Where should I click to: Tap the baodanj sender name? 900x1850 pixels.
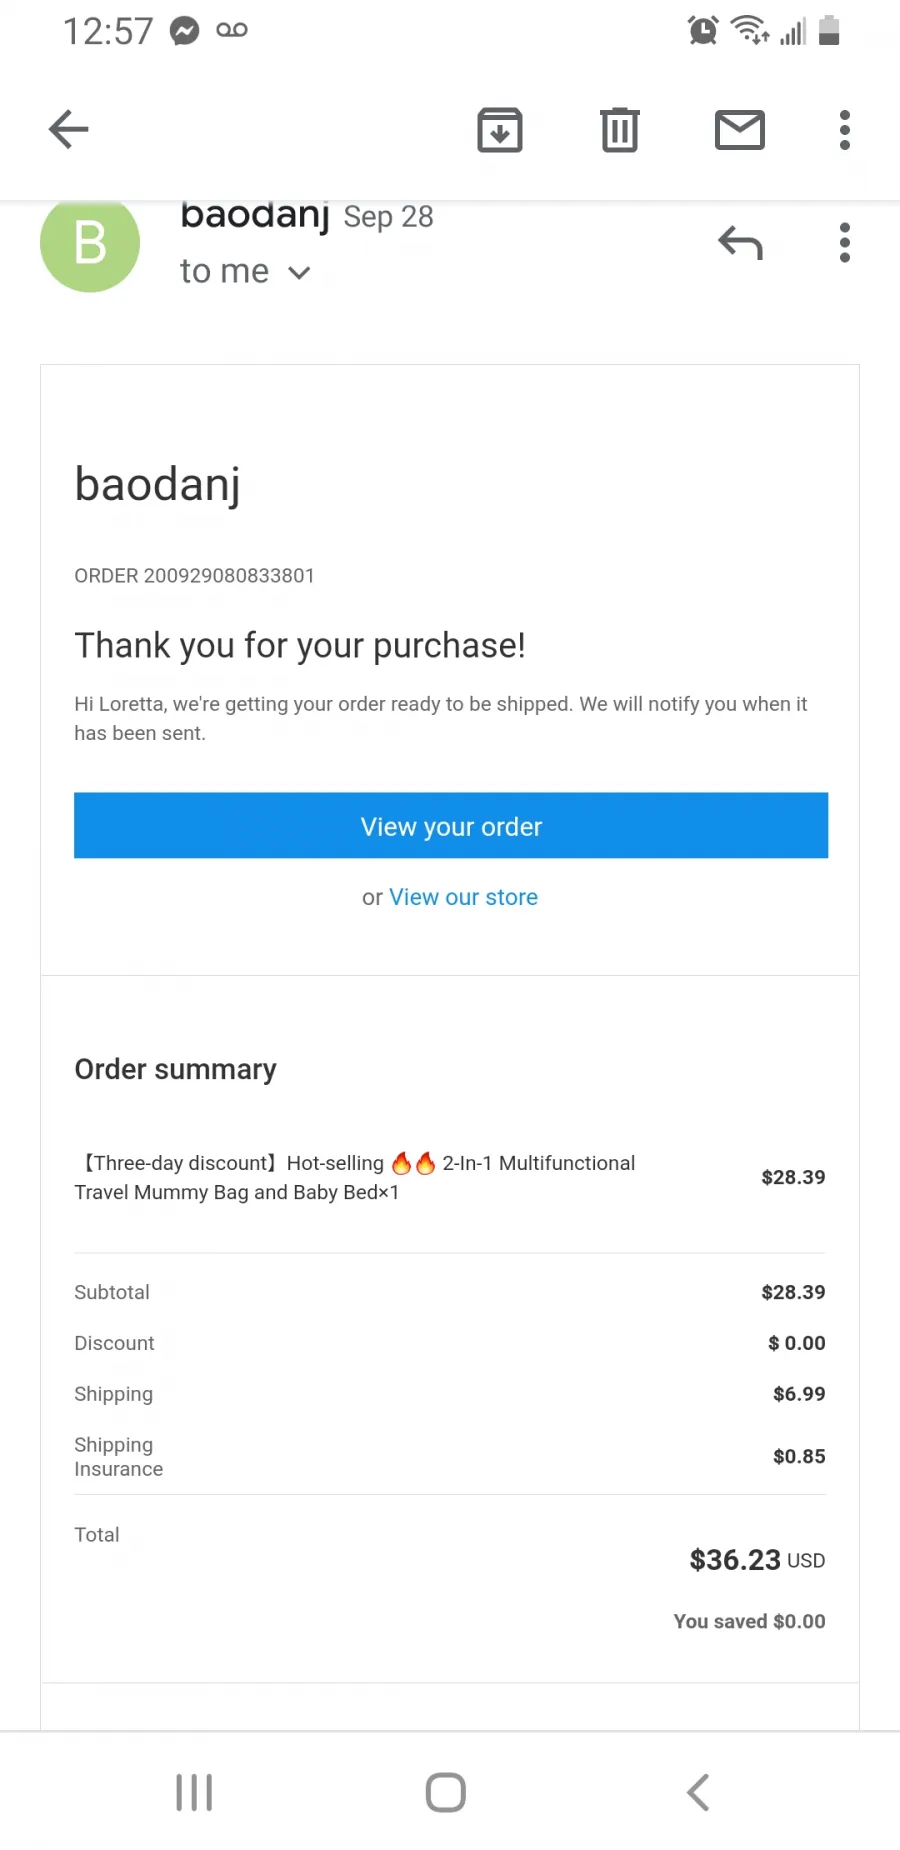pos(255,216)
